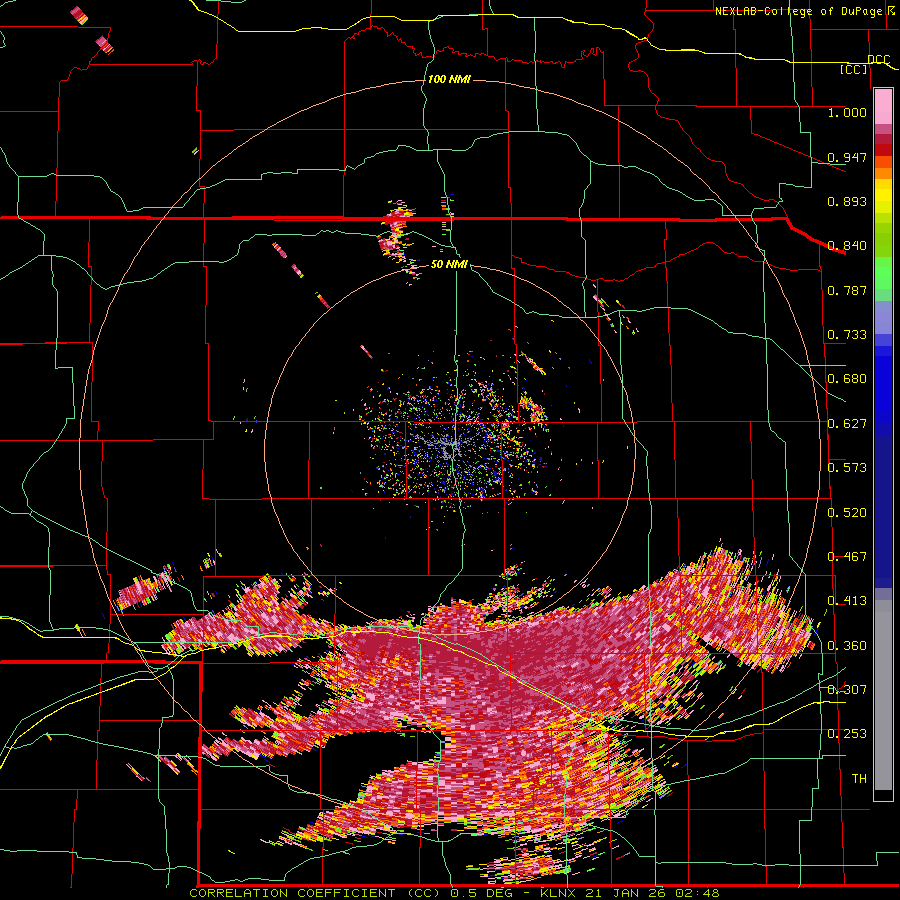The width and height of the screenshot is (900, 900).
Task: Select the 0.947 legend value
Action: [x=847, y=157]
